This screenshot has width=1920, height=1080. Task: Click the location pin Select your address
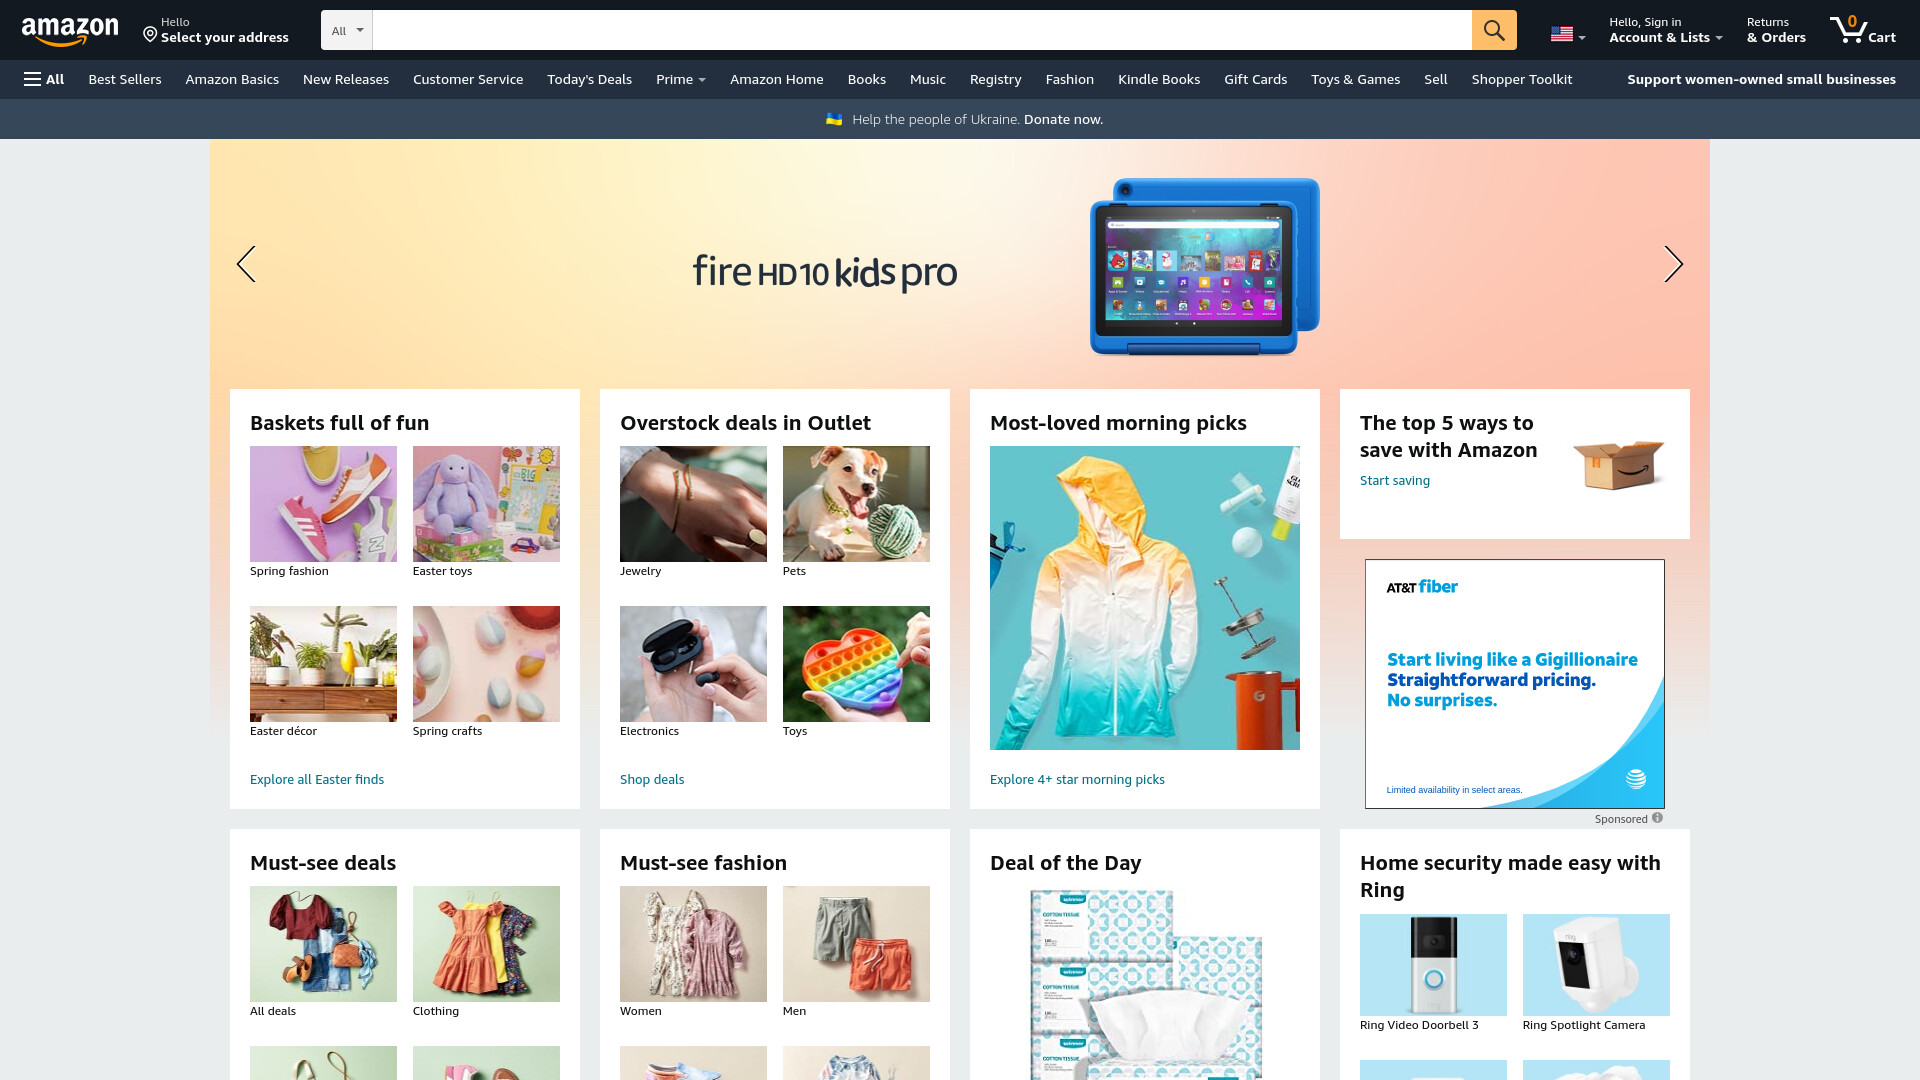(x=215, y=30)
